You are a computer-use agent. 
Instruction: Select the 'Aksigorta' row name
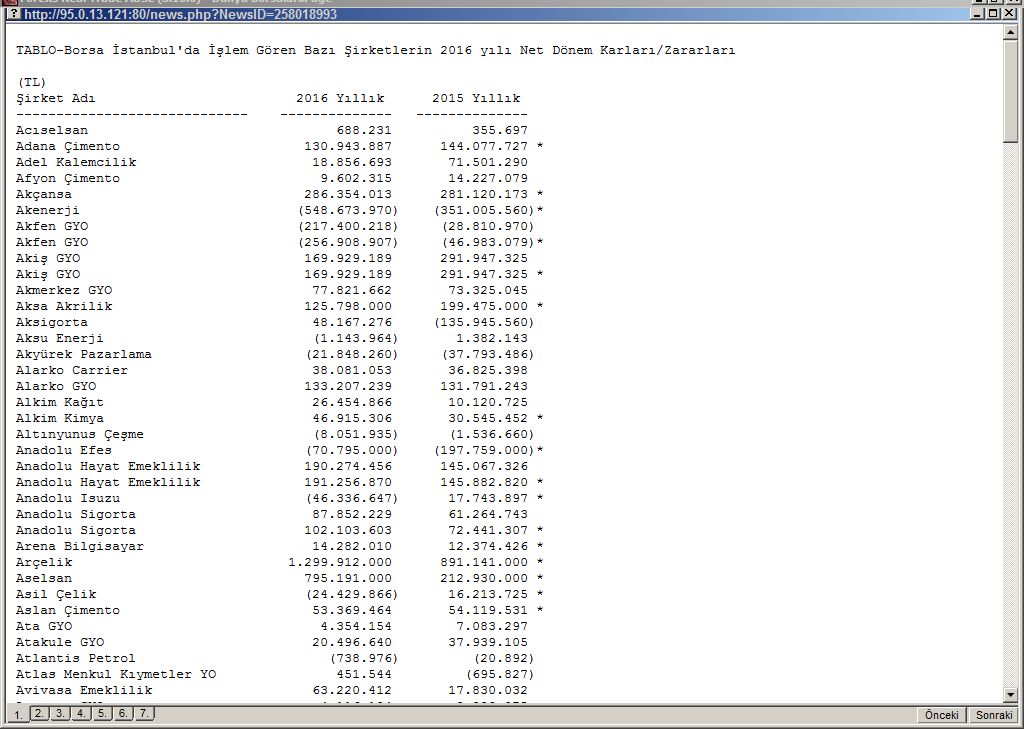(52, 322)
